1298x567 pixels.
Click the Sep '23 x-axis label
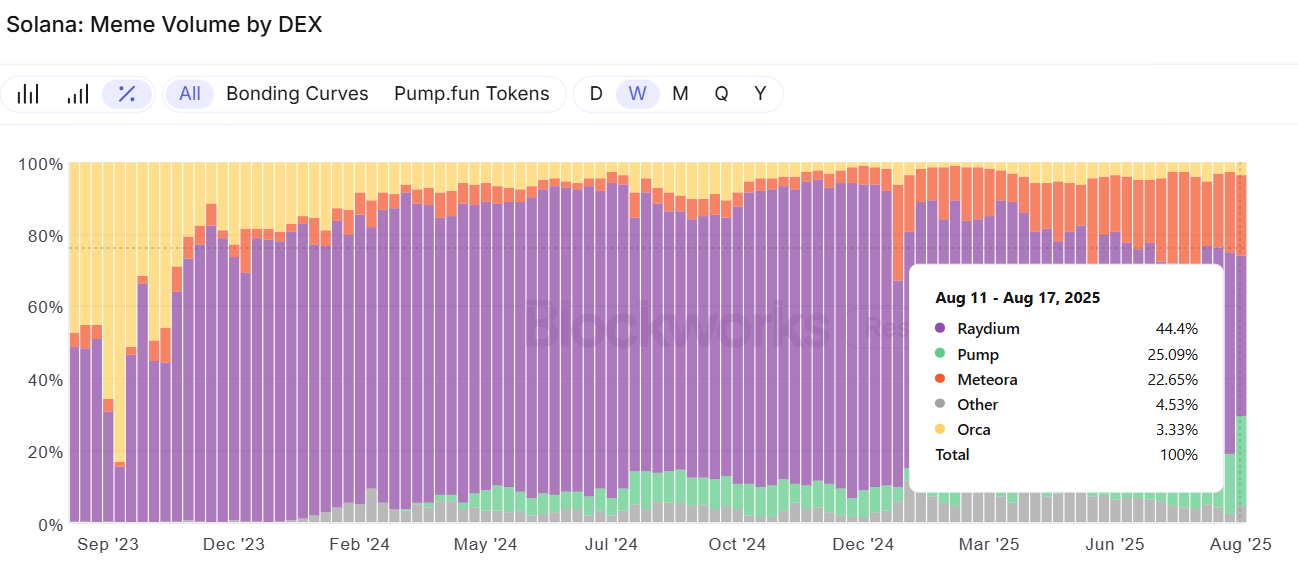click(x=108, y=544)
